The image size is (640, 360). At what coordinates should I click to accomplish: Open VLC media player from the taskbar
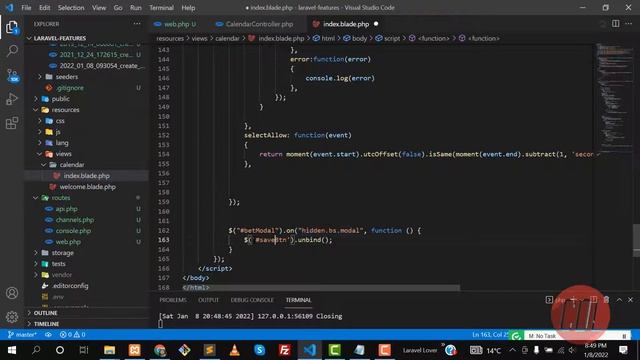pyautogui.click(x=234, y=350)
